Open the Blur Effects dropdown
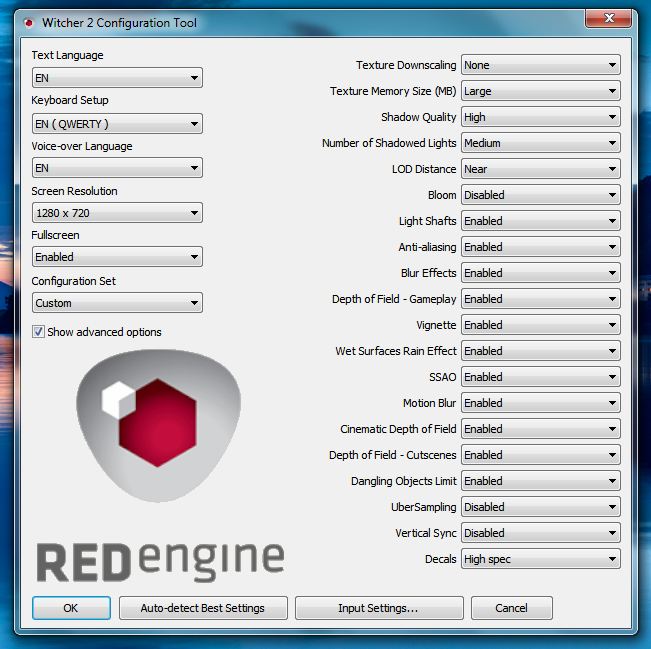This screenshot has height=649, width=651. point(541,273)
